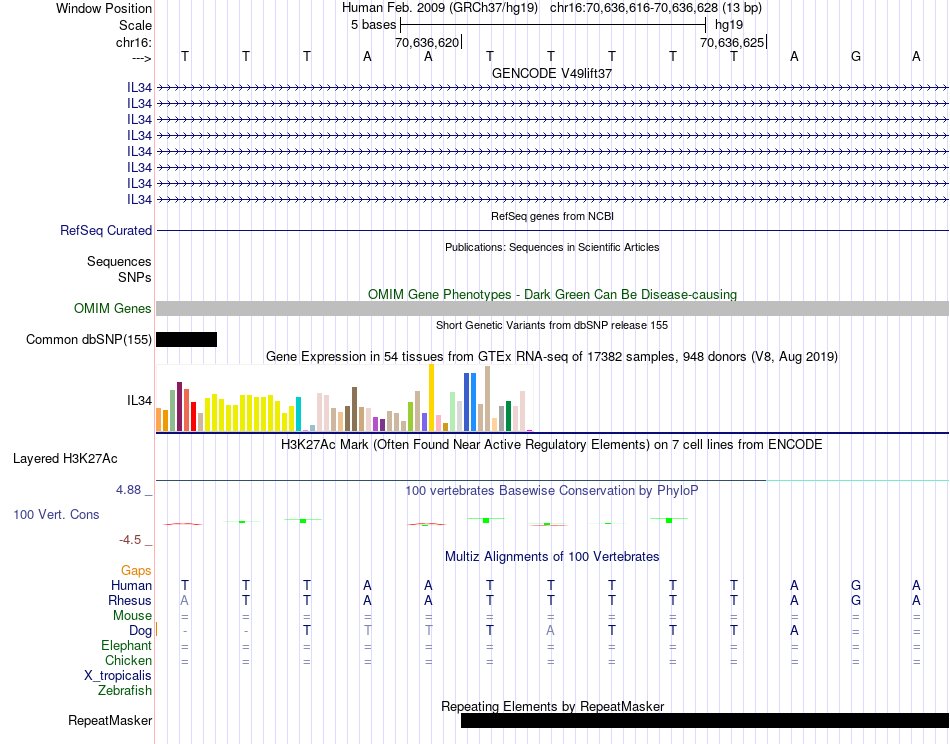
Task: Click the Scale label
Action: (x=135, y=25)
